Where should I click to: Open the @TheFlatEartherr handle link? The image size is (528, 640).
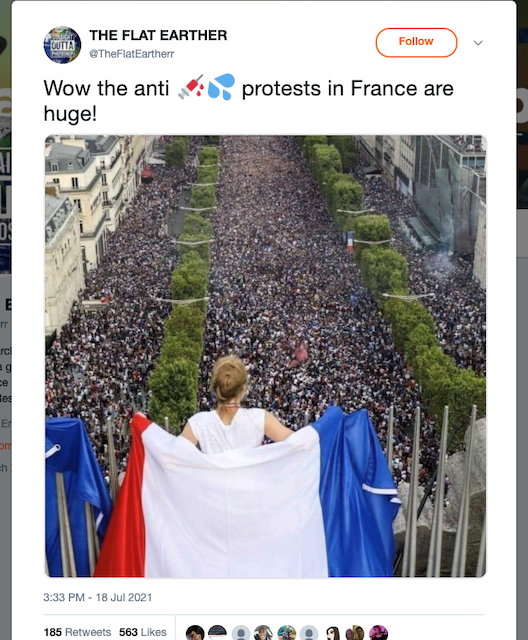pos(132,54)
